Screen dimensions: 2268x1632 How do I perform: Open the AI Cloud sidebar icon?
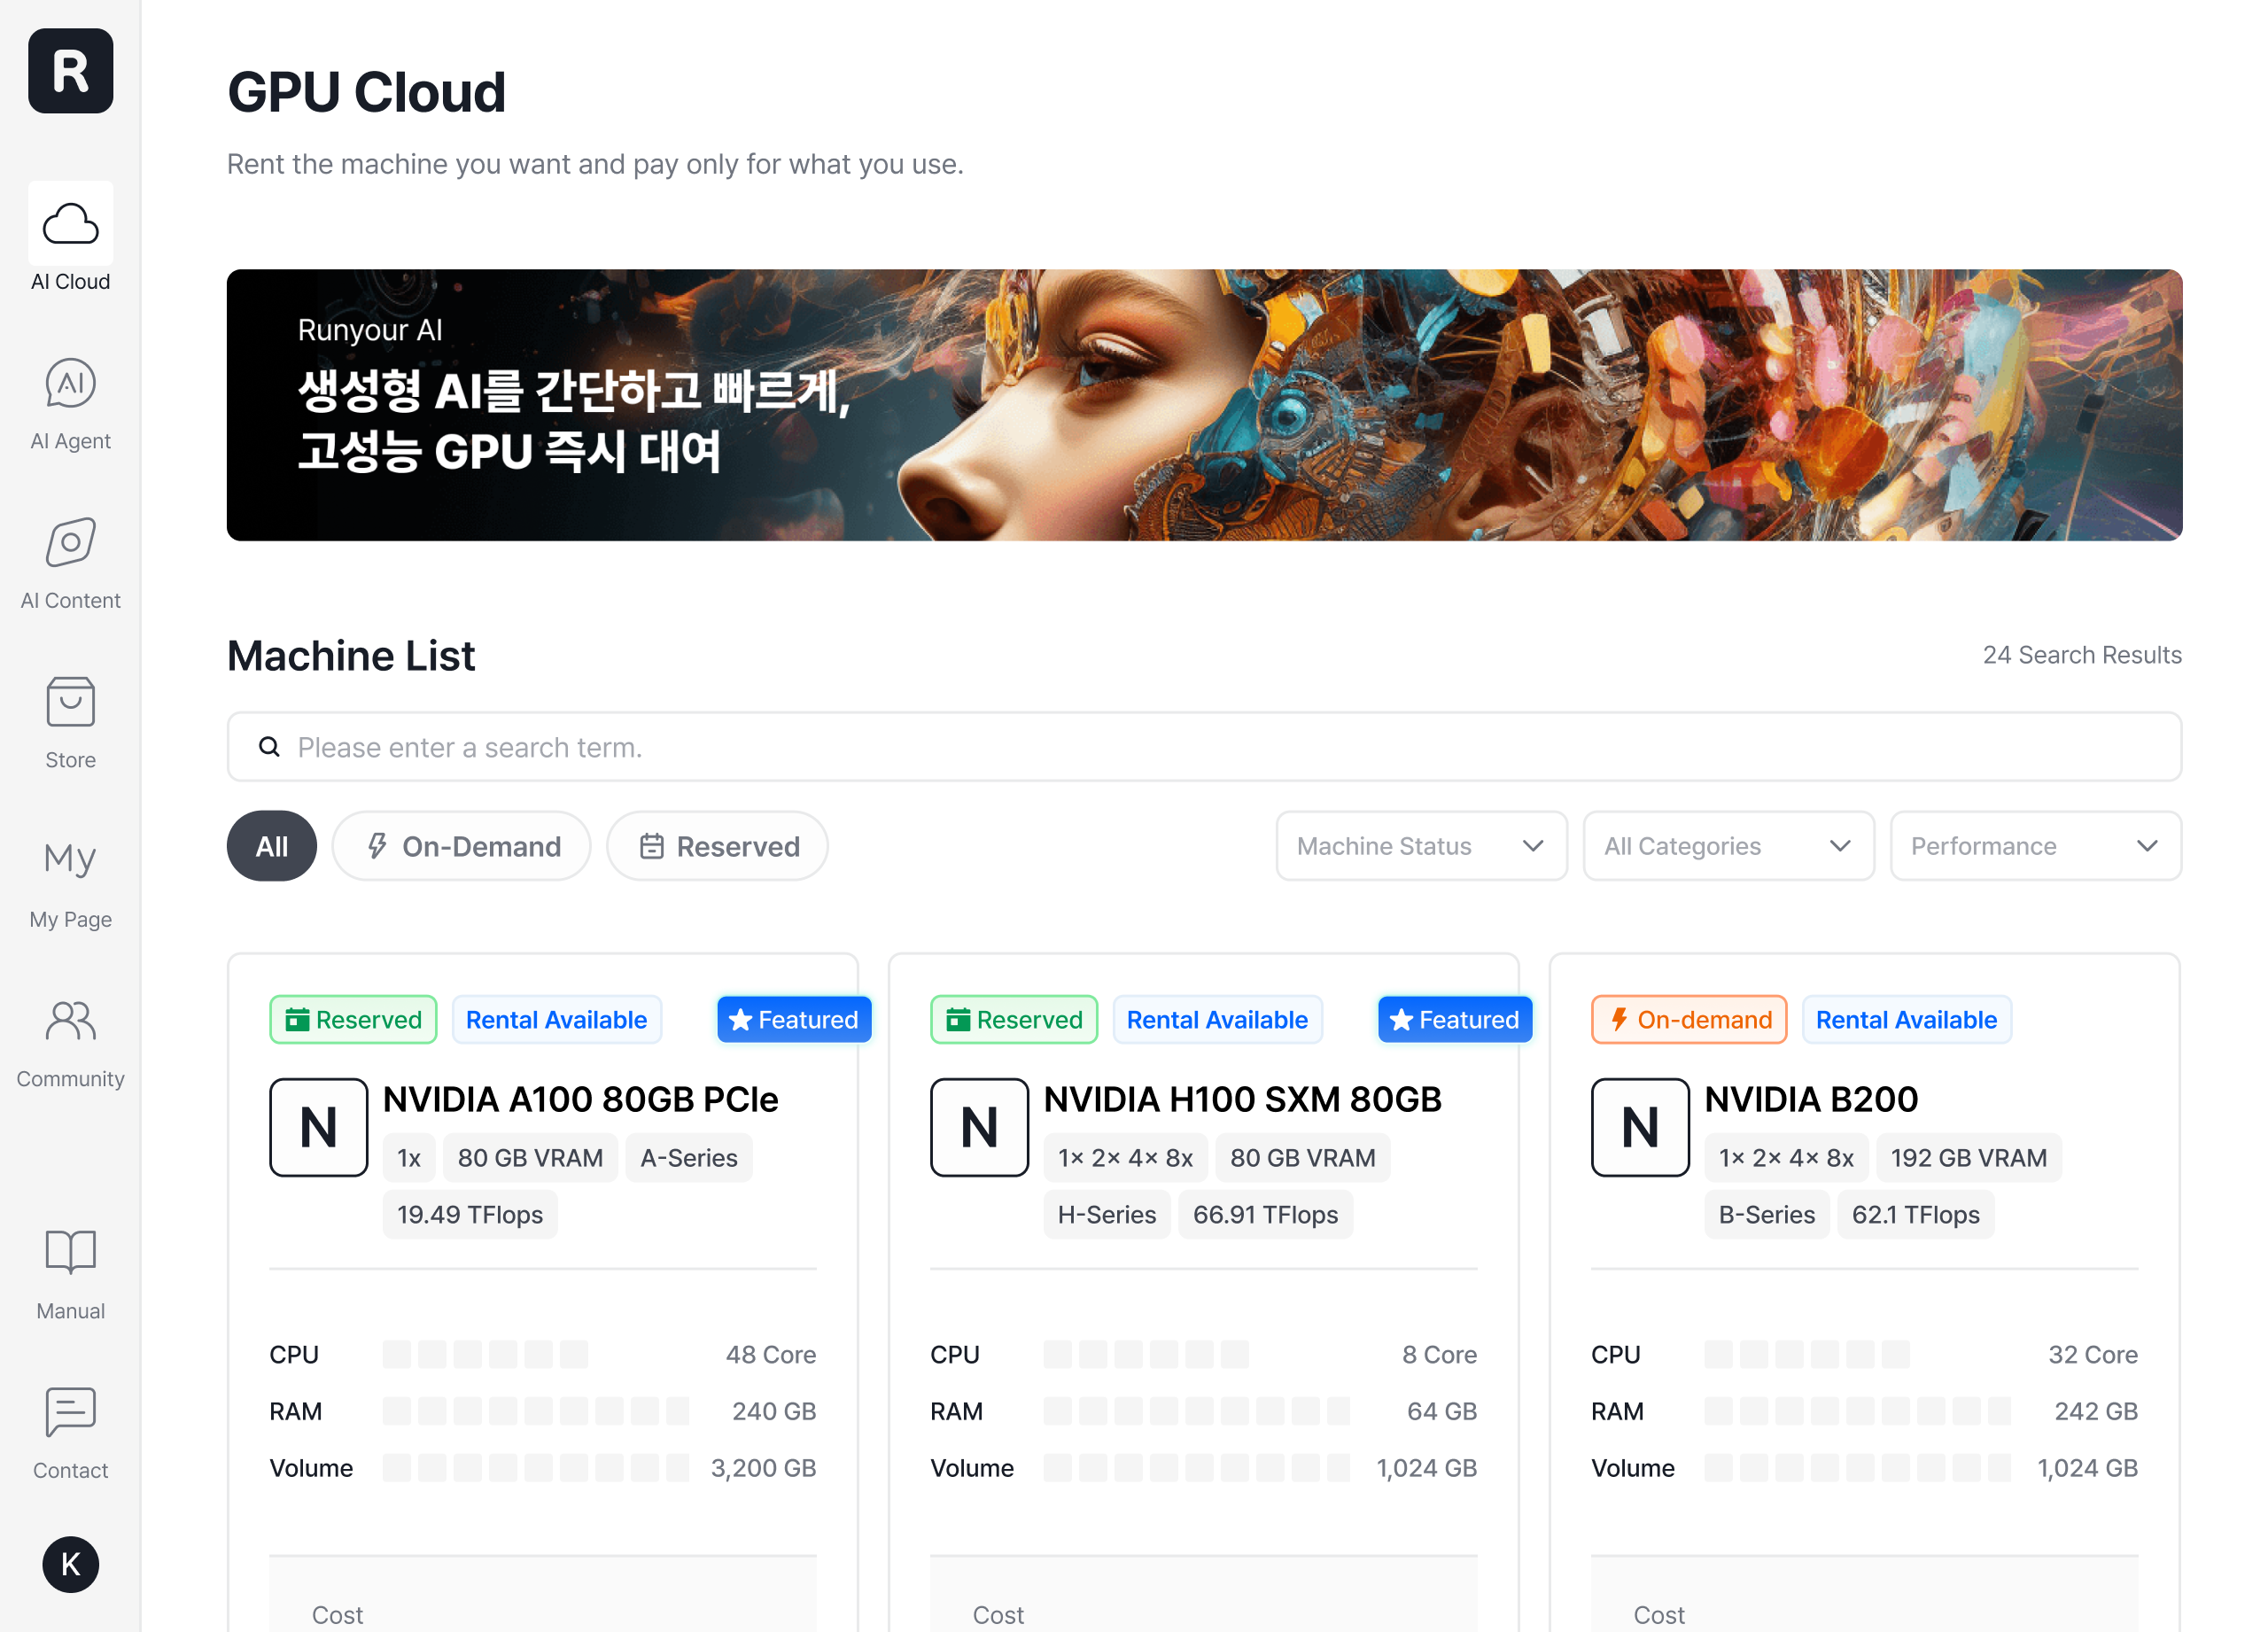pos(70,224)
